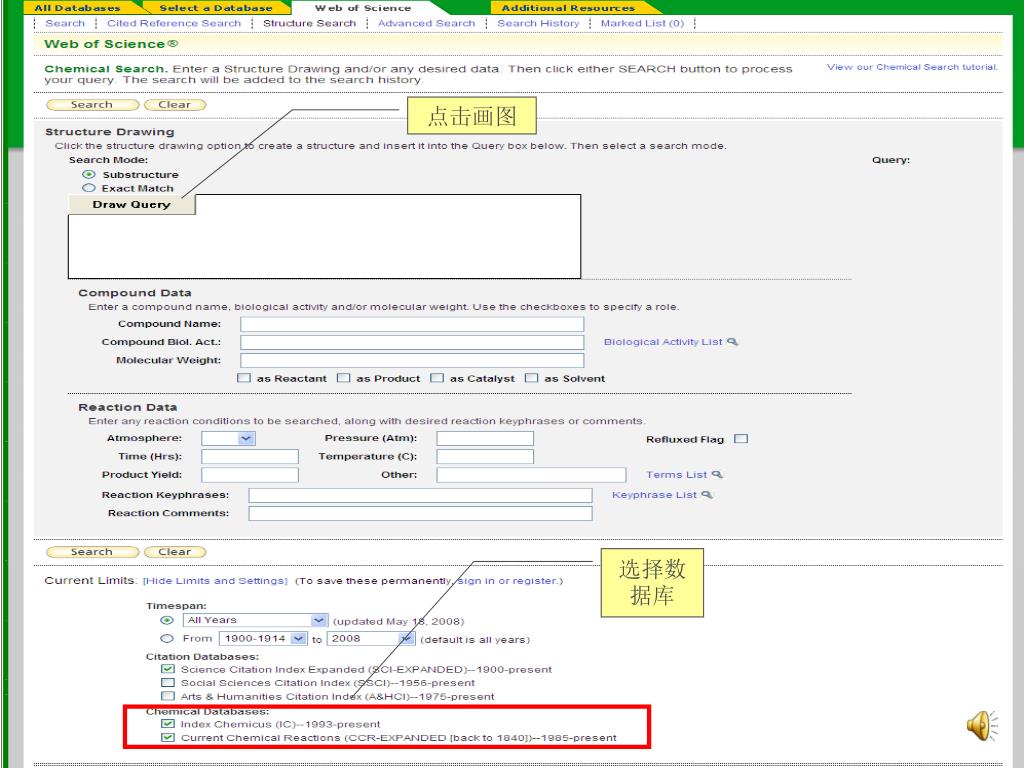This screenshot has height=768, width=1024.
Task: Open the 'to' year 2008 dropdown
Action: 370,639
